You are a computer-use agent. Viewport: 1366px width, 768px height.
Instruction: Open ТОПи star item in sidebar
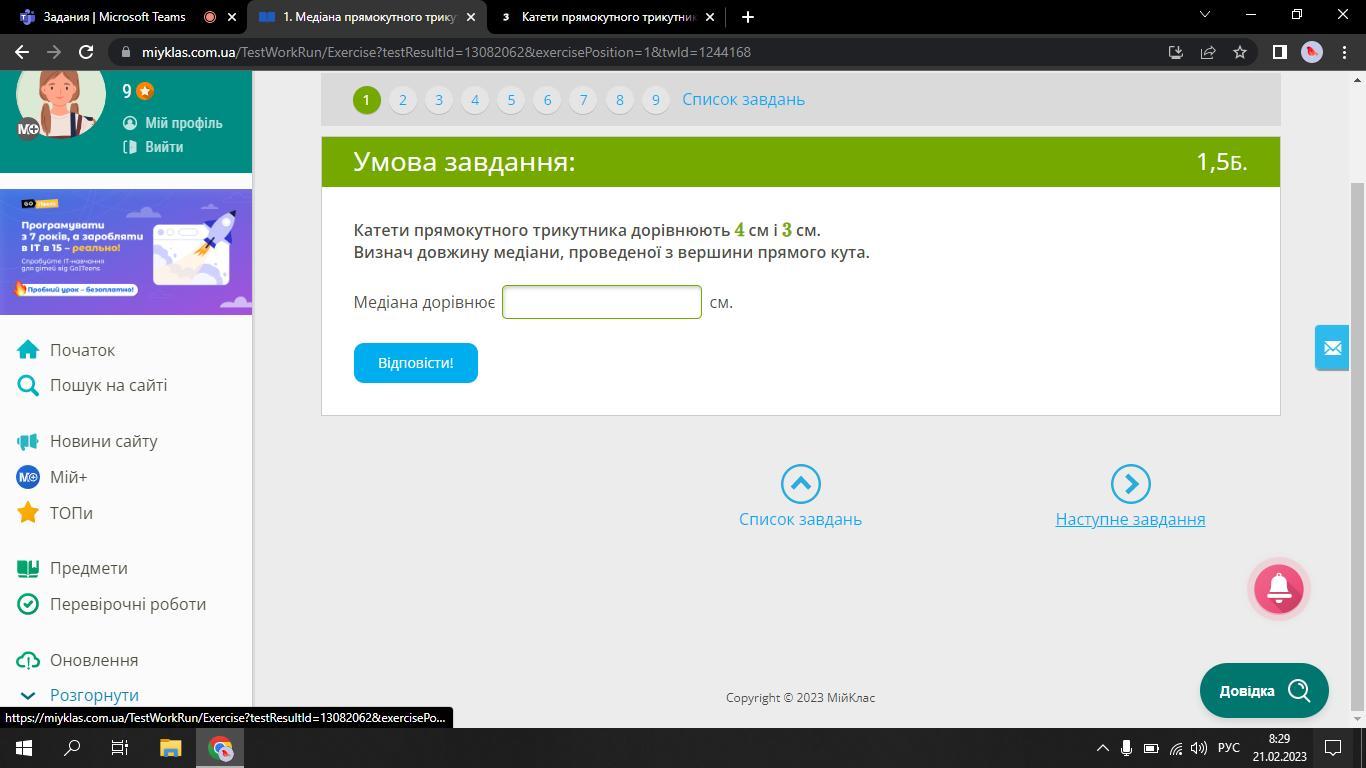pyautogui.click(x=71, y=513)
